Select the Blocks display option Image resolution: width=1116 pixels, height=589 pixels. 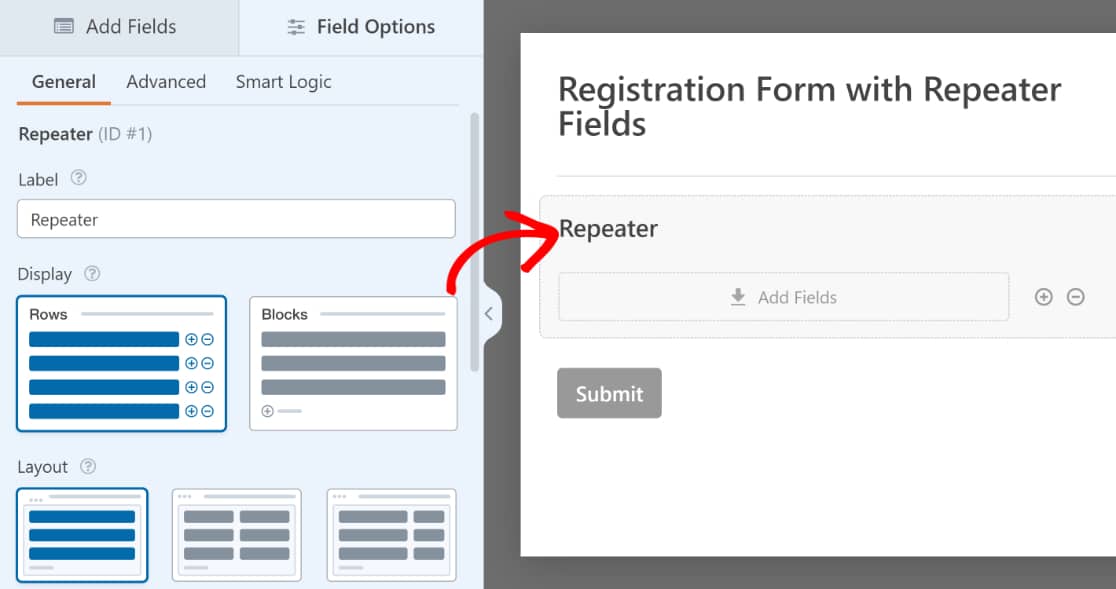coord(353,364)
